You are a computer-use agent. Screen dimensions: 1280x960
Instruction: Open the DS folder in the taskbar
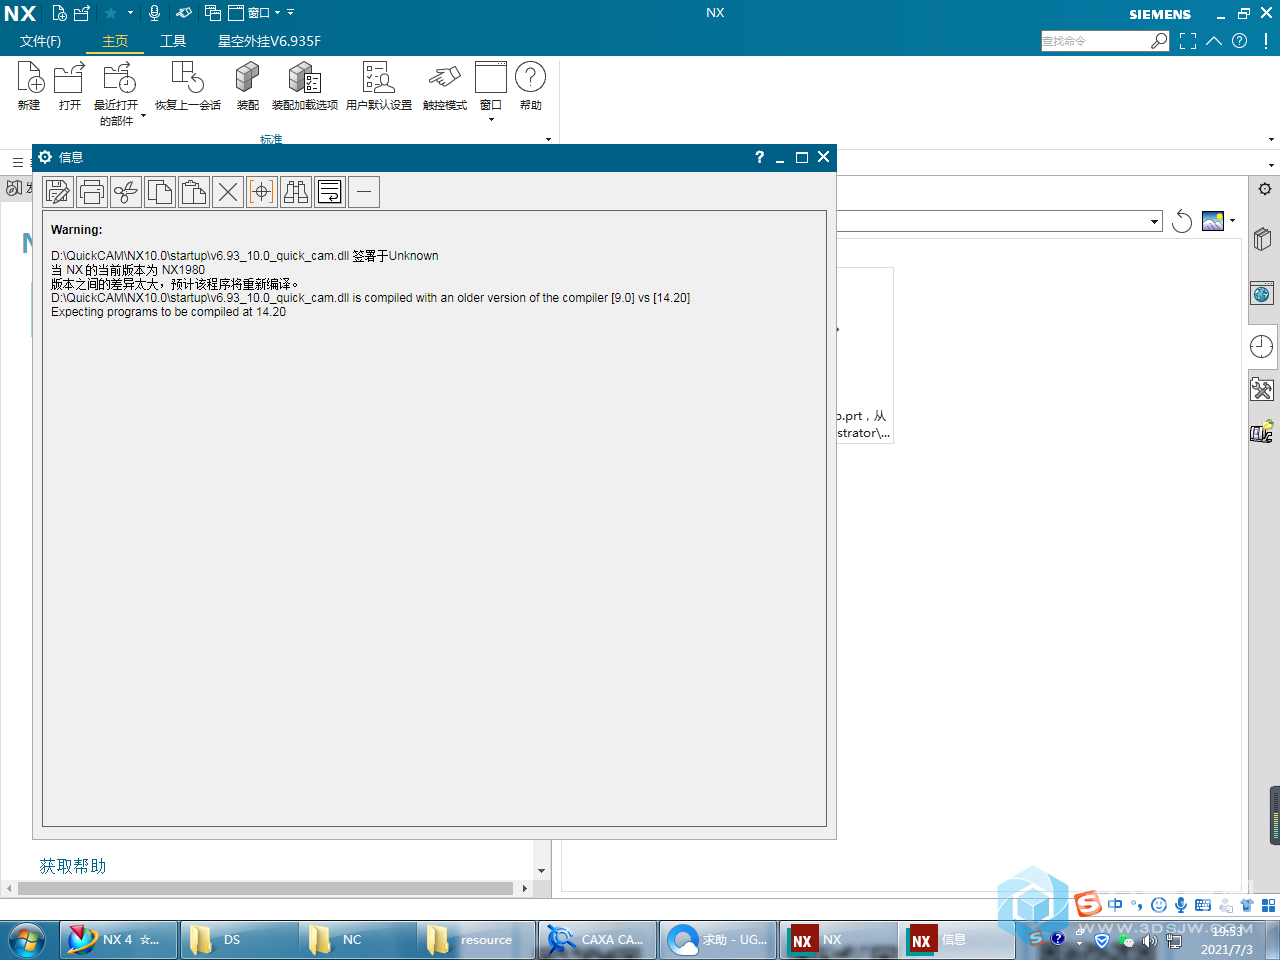(240, 940)
